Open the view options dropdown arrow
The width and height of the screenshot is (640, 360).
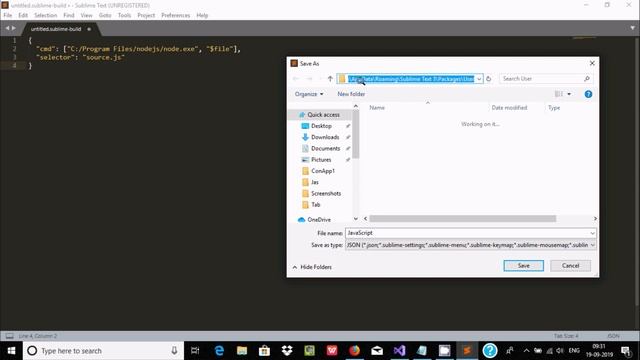(569, 94)
